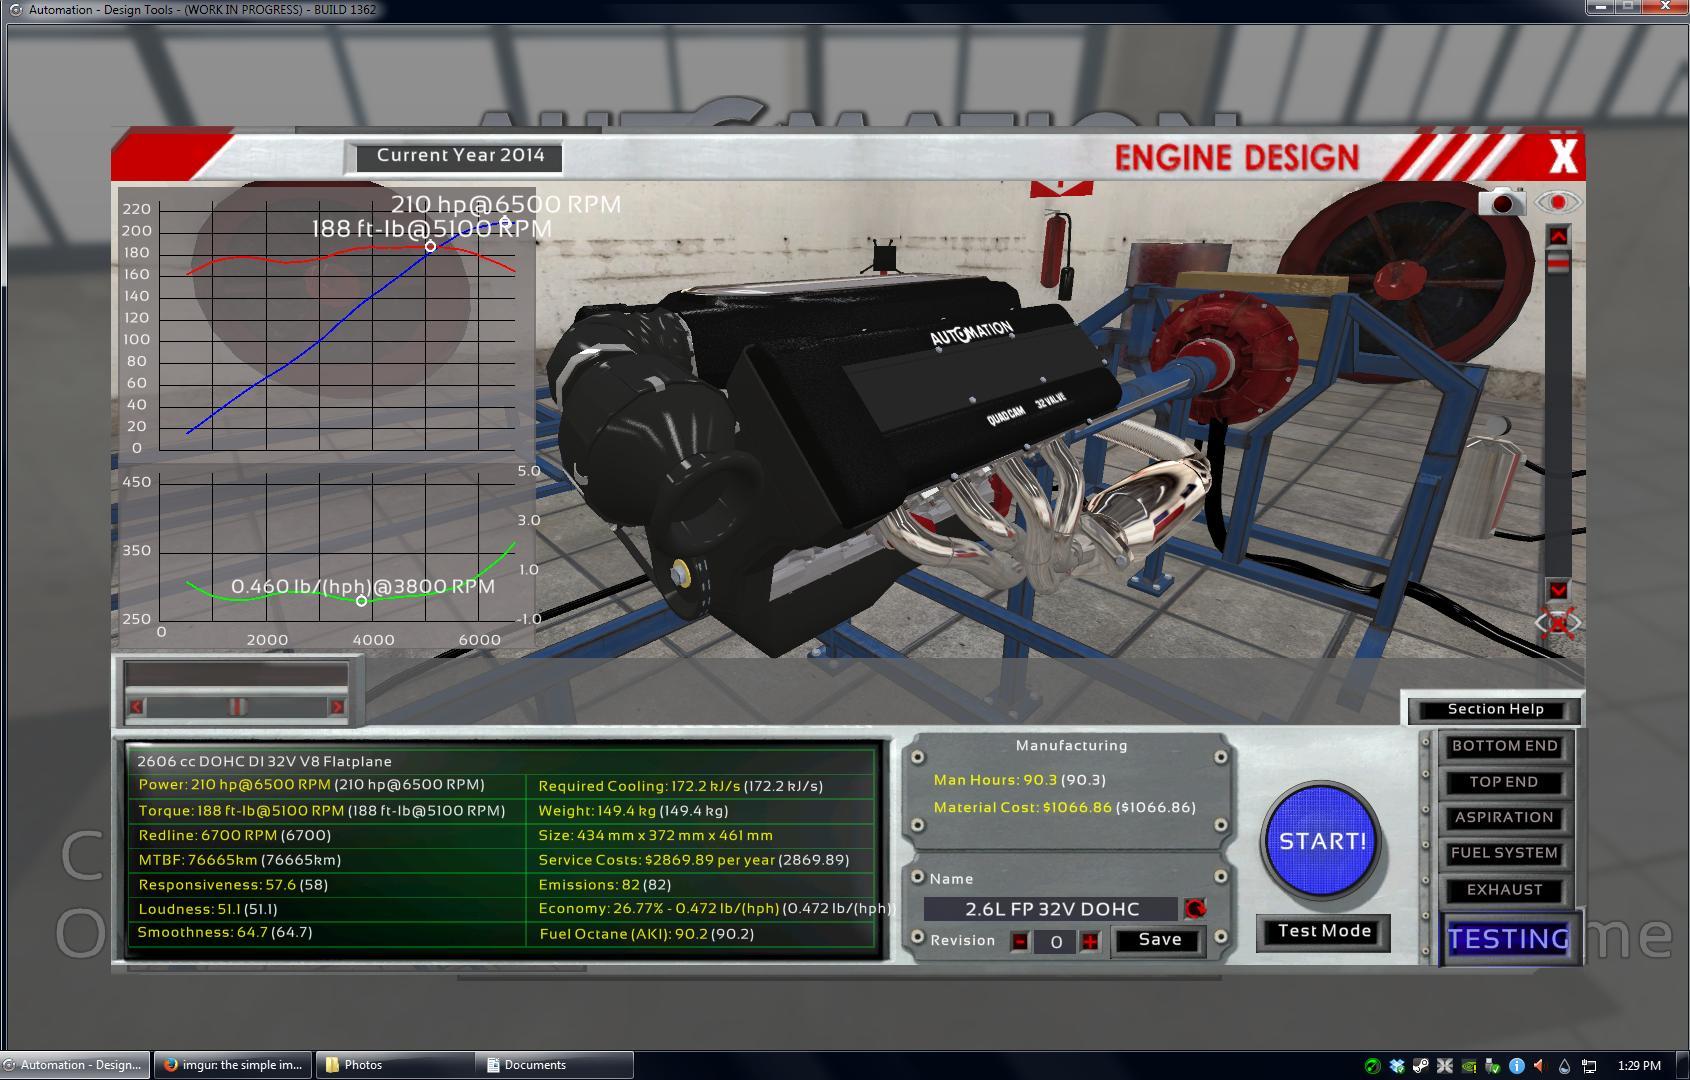Click the red refresh name icon
Image resolution: width=1690 pixels, height=1080 pixels.
pos(1194,909)
